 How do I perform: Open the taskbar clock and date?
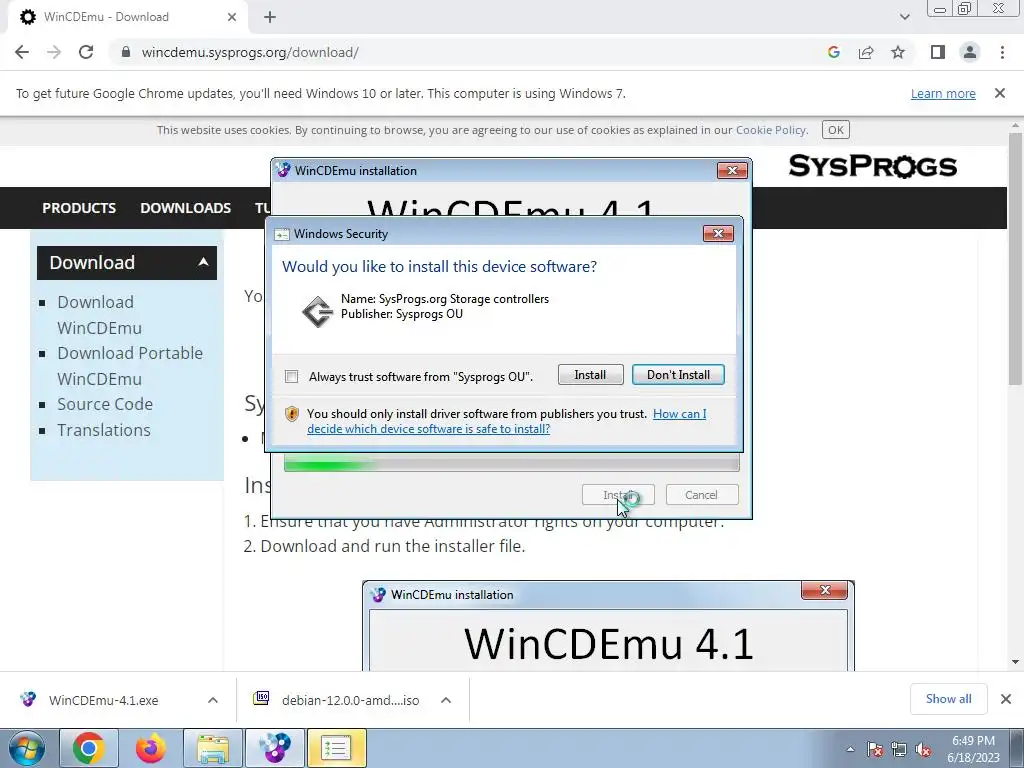coord(973,749)
